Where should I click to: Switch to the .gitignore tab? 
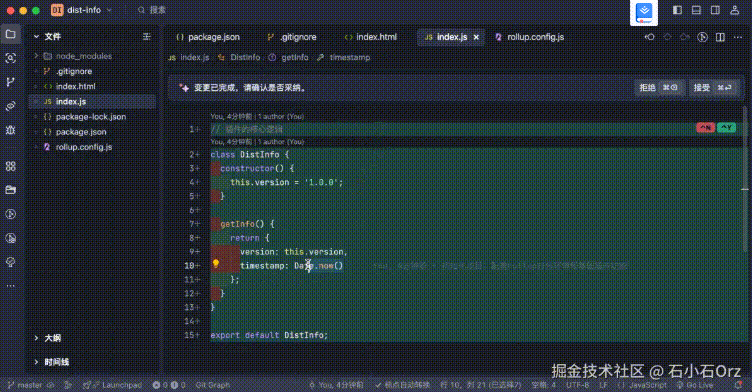pyautogui.click(x=292, y=37)
